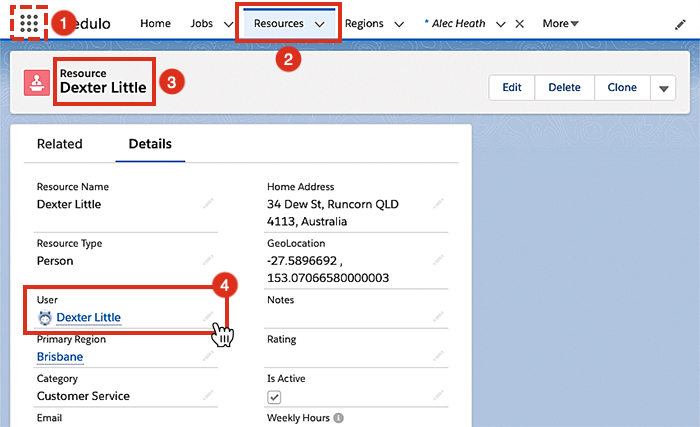Open more actions dropdown beside Clone
Image resolution: width=700 pixels, height=427 pixels.
point(663,88)
